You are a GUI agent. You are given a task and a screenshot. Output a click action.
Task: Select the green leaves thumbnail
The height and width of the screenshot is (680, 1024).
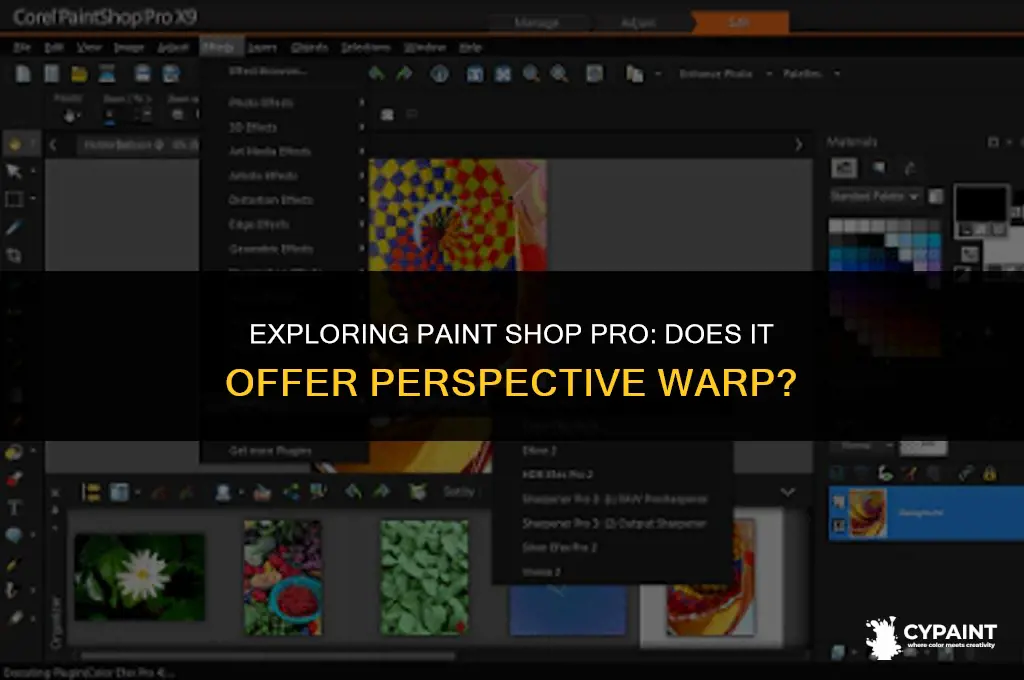(424, 577)
